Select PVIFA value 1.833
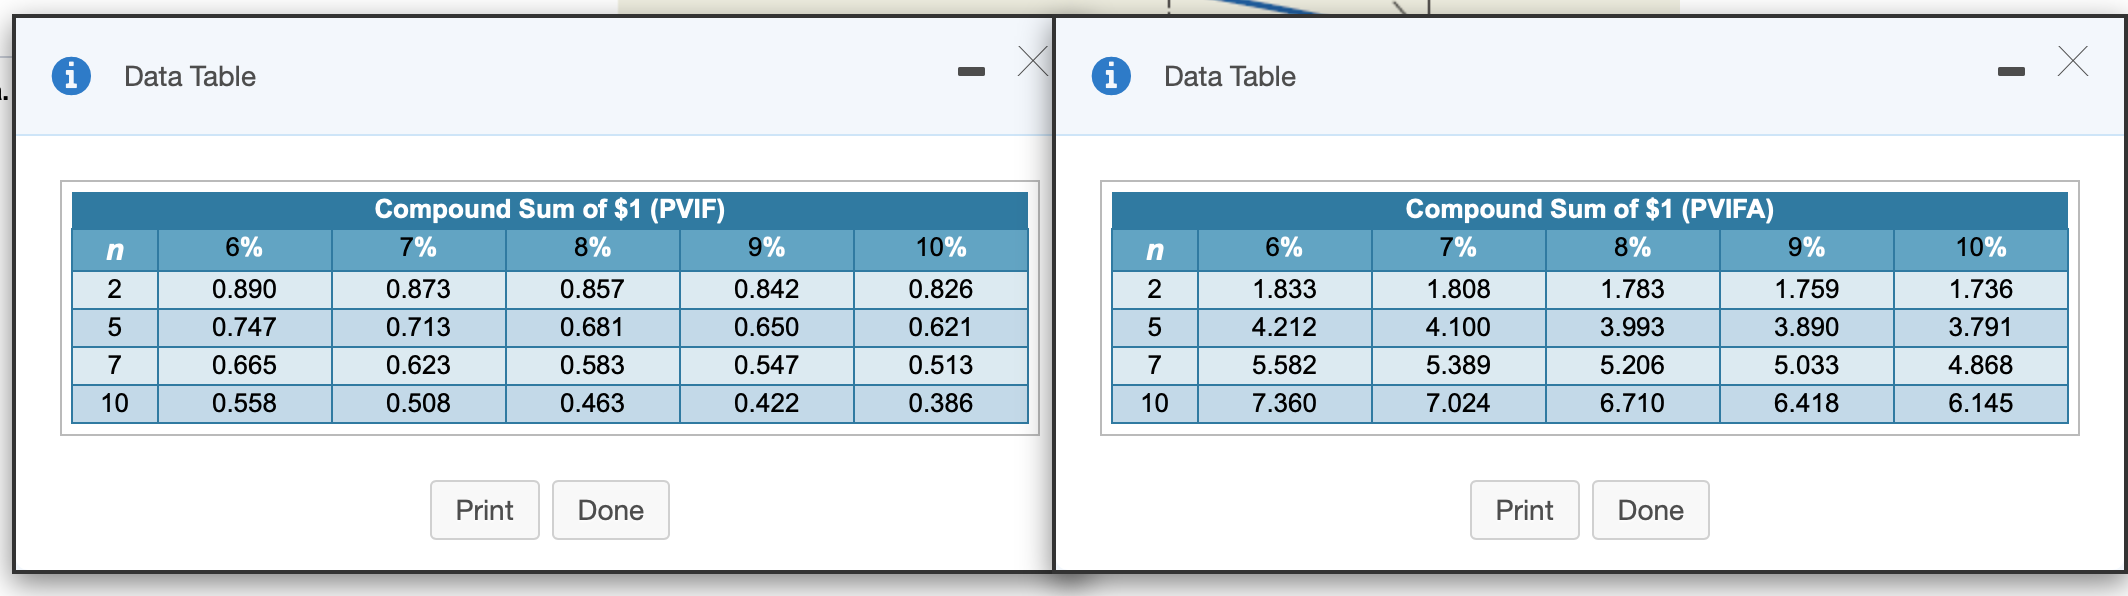2128x596 pixels. (1284, 289)
